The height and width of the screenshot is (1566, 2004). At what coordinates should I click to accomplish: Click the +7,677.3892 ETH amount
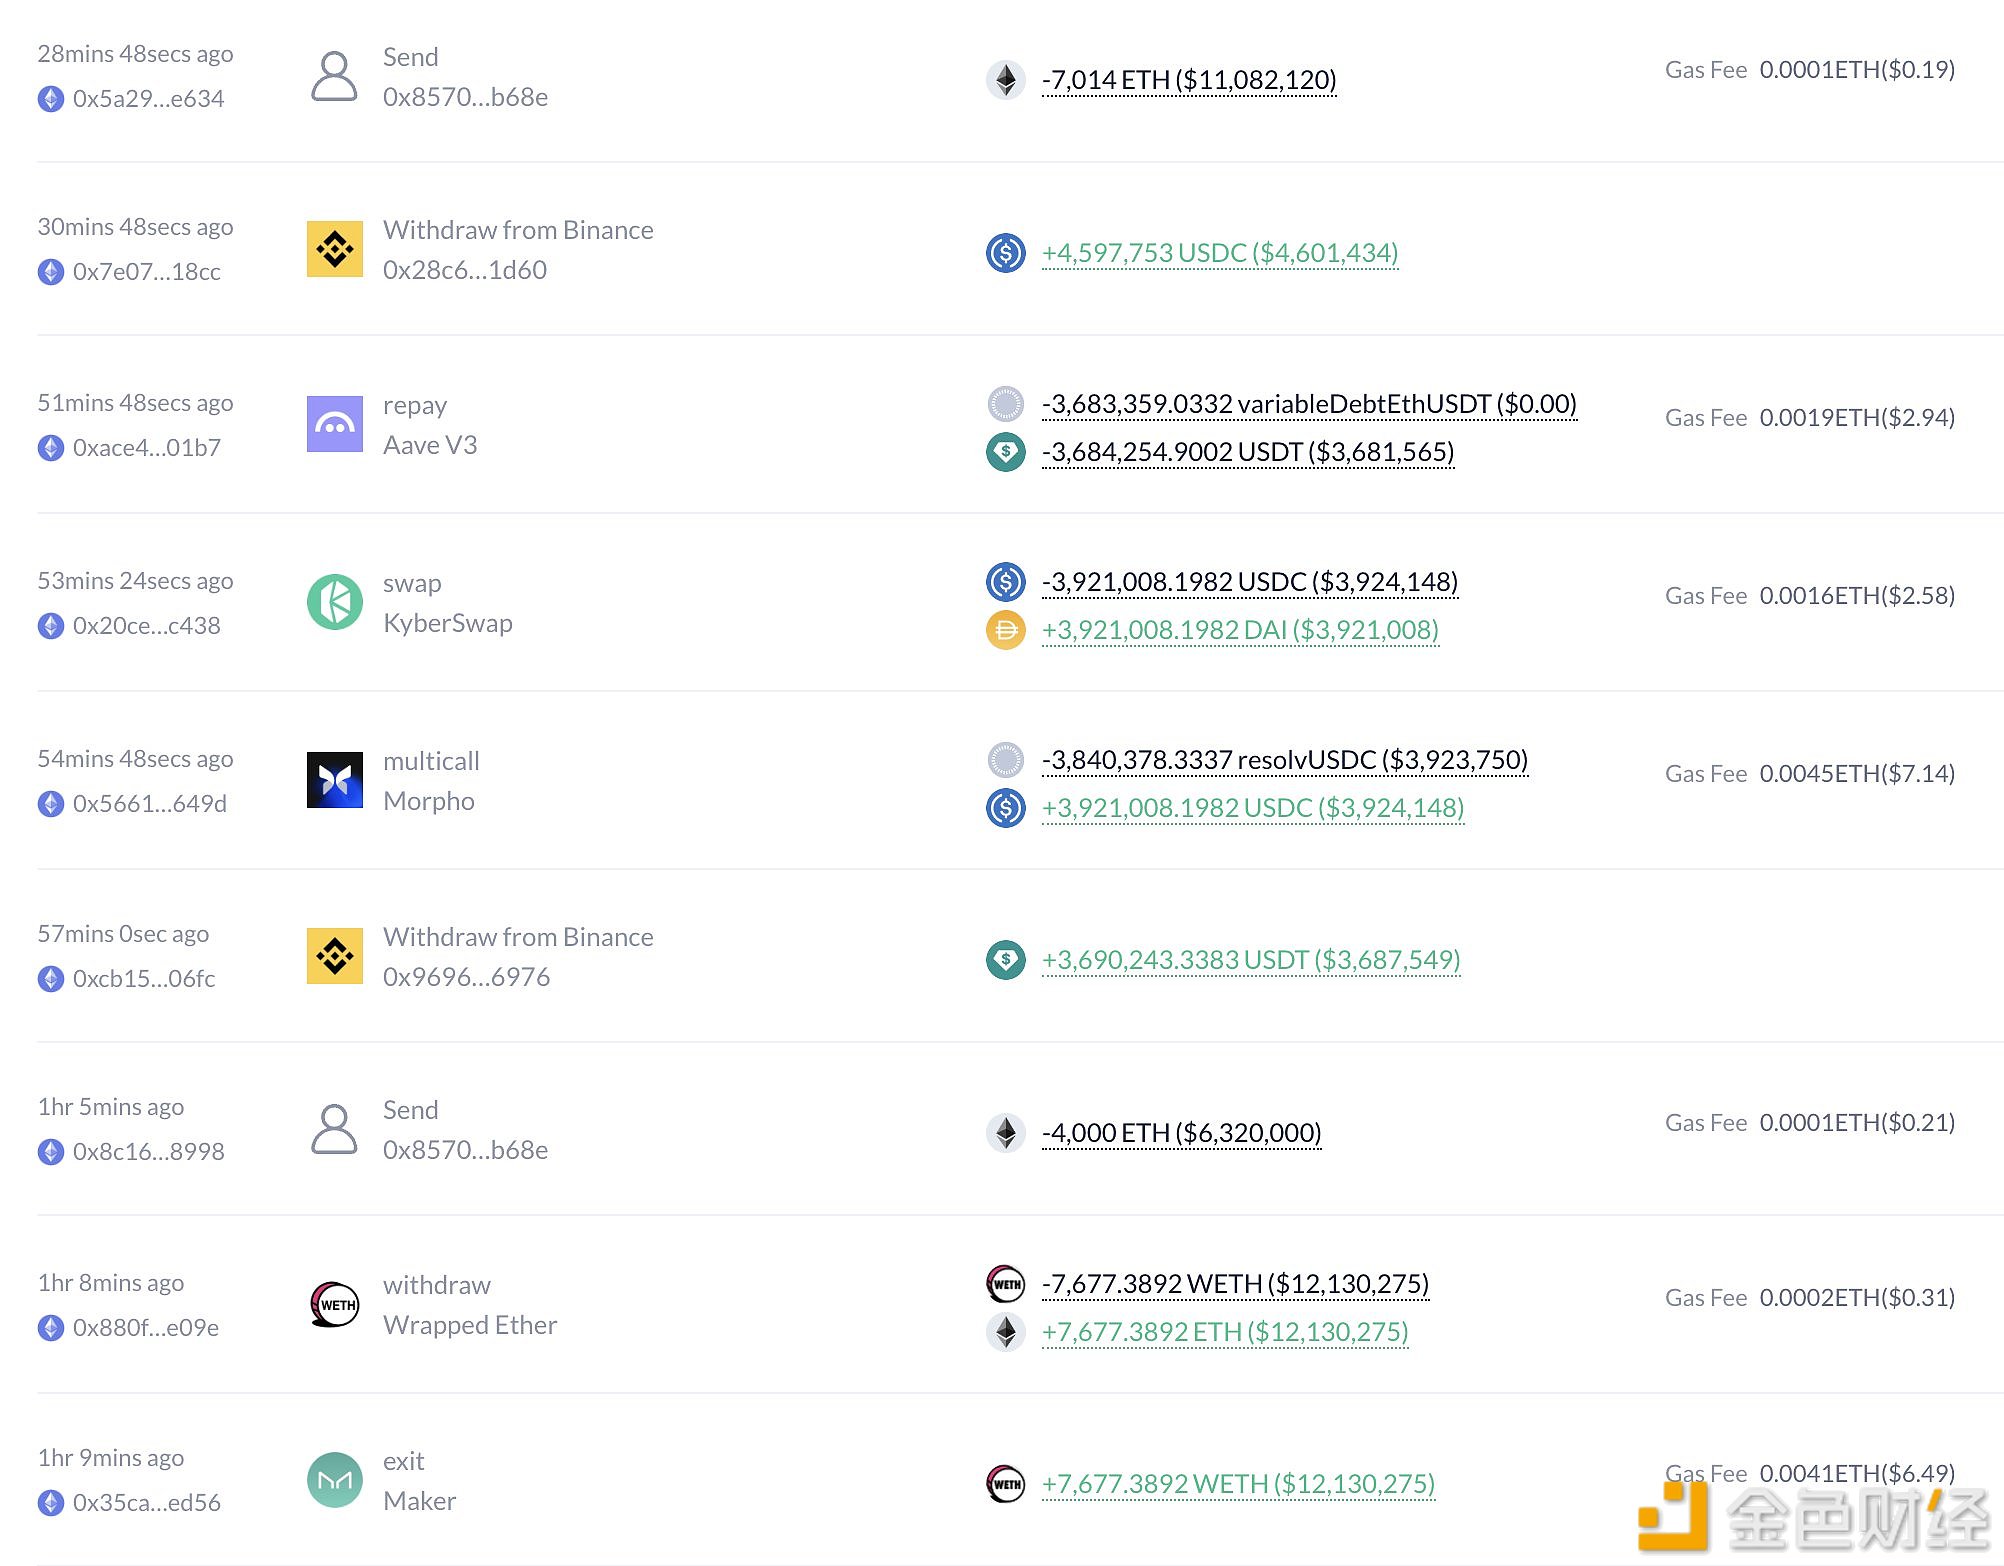[1224, 1332]
